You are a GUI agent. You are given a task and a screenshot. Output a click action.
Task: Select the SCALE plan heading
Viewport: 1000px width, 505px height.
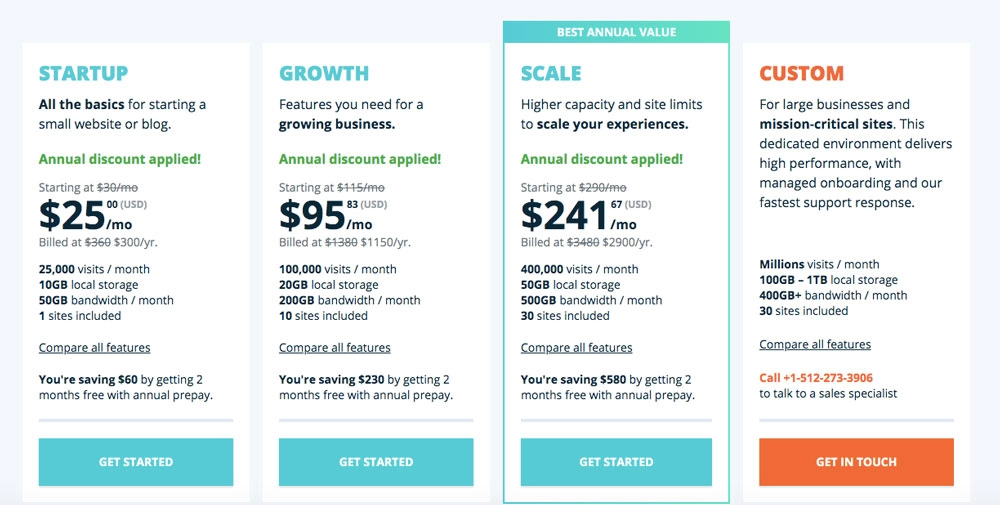[x=551, y=73]
